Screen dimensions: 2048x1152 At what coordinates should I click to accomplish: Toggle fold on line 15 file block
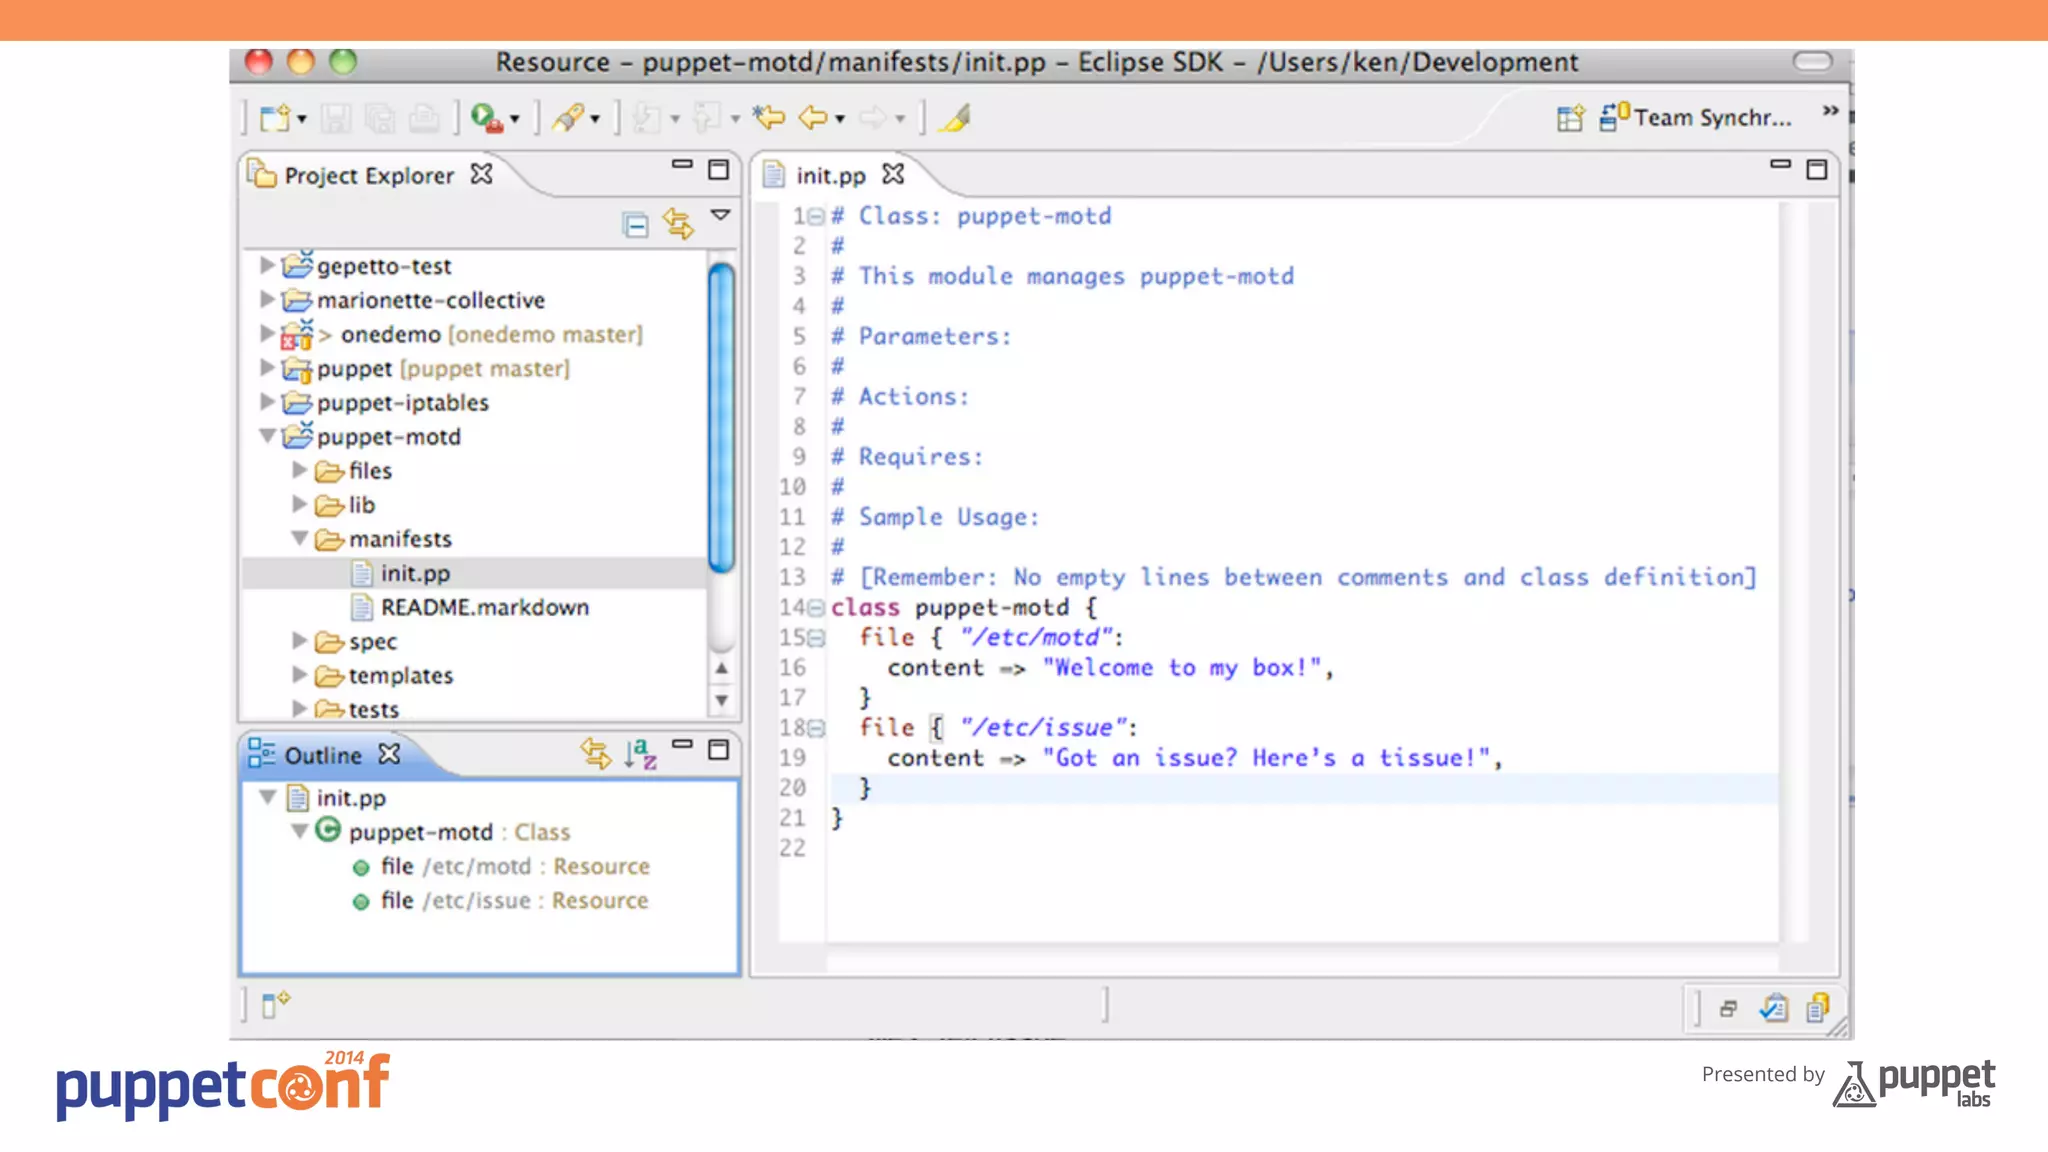[817, 638]
